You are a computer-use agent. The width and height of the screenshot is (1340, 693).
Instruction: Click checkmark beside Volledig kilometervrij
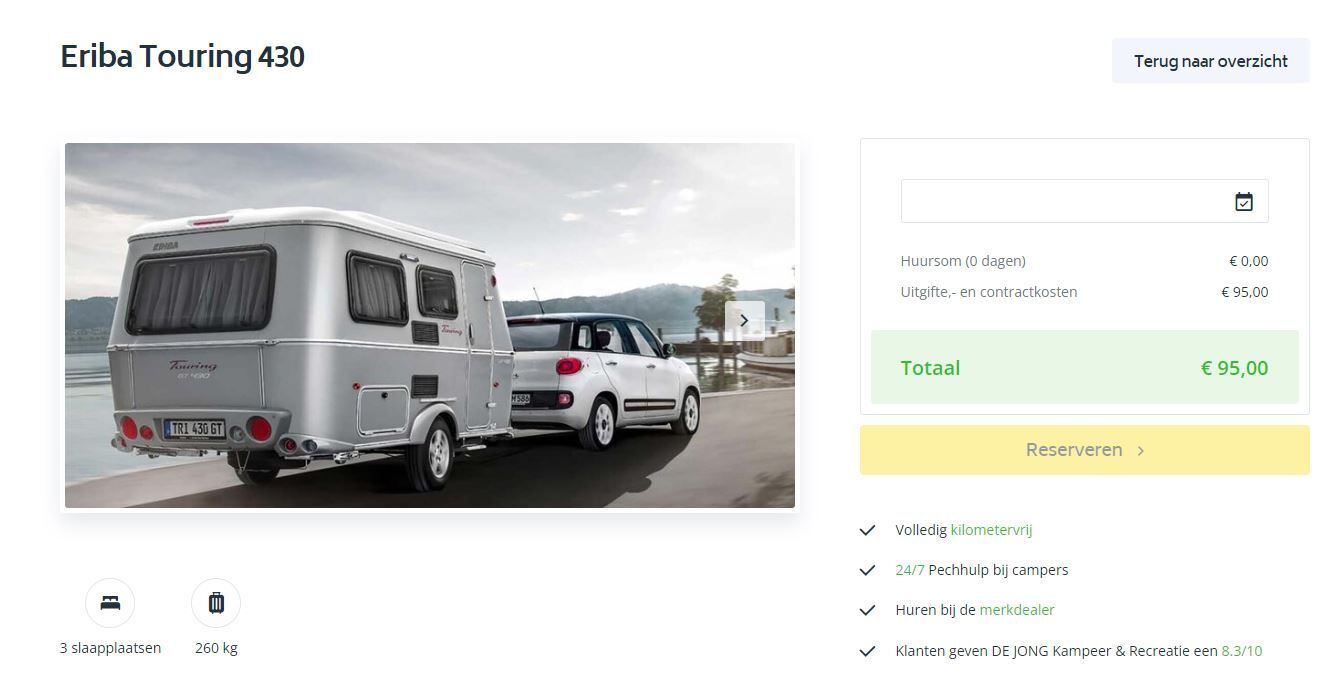click(868, 530)
